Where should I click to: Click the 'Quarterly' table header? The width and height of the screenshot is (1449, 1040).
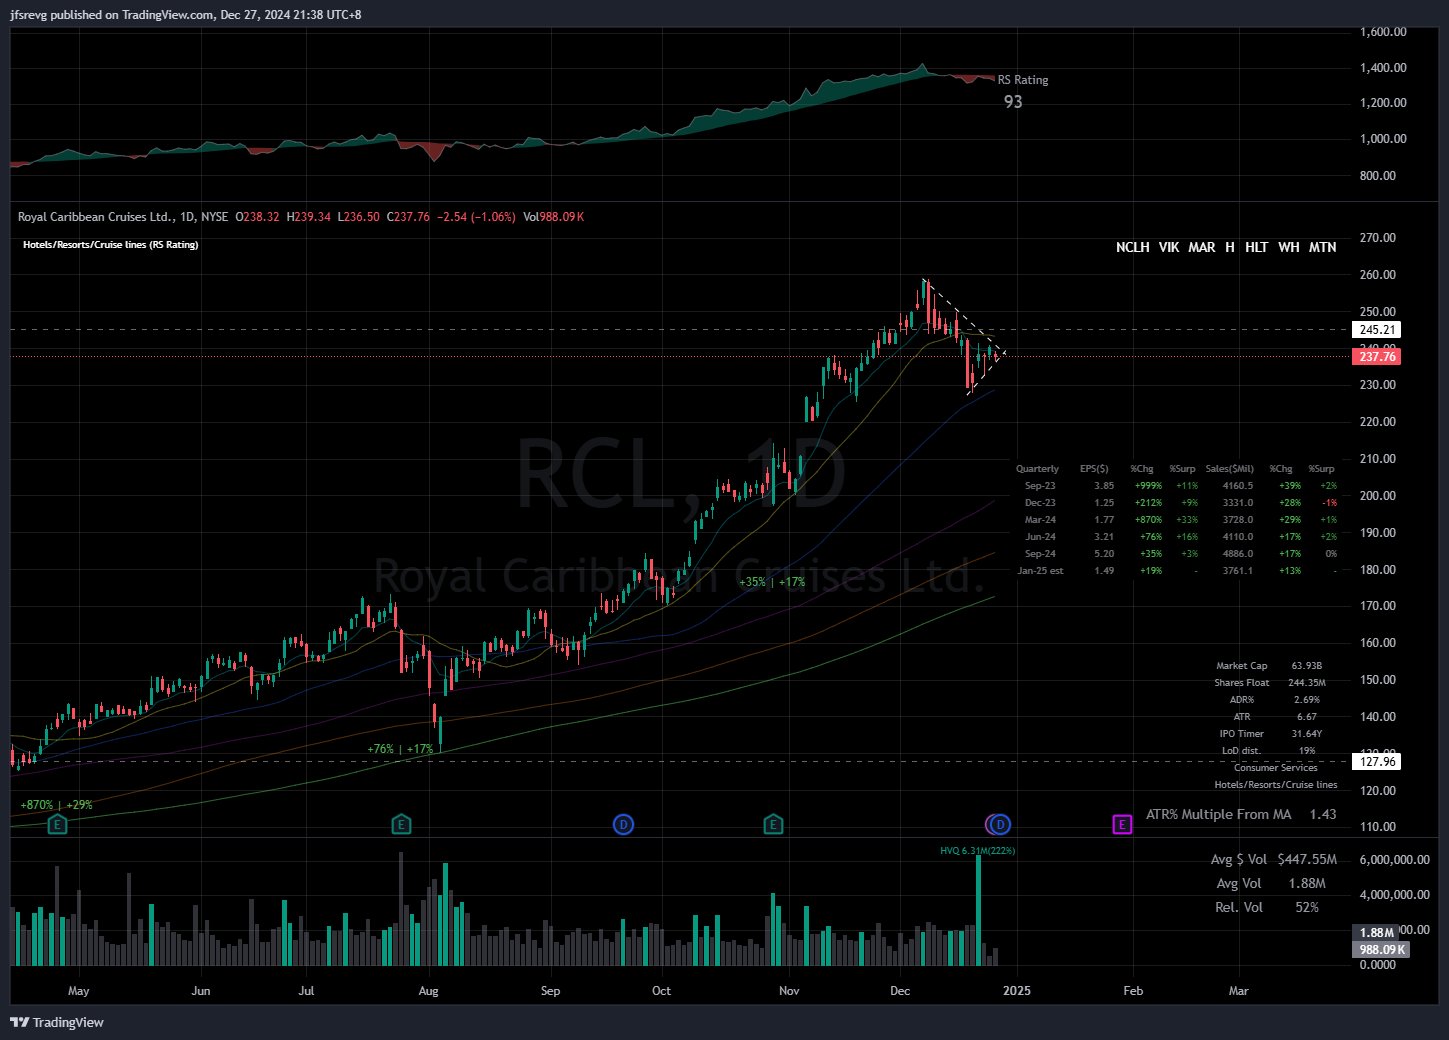tap(1037, 469)
